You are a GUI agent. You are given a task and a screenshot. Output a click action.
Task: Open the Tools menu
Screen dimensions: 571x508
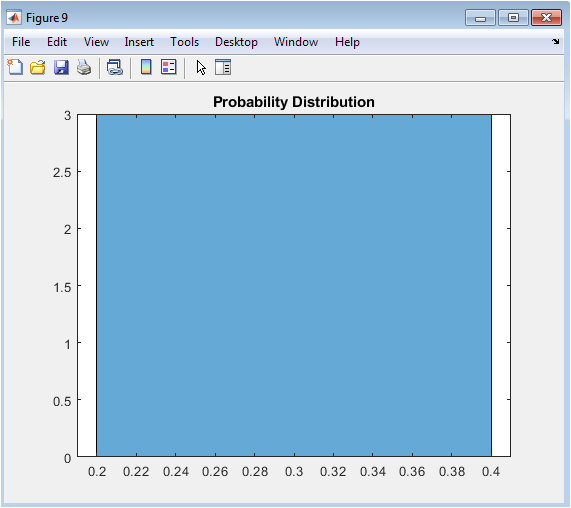pyautogui.click(x=185, y=42)
